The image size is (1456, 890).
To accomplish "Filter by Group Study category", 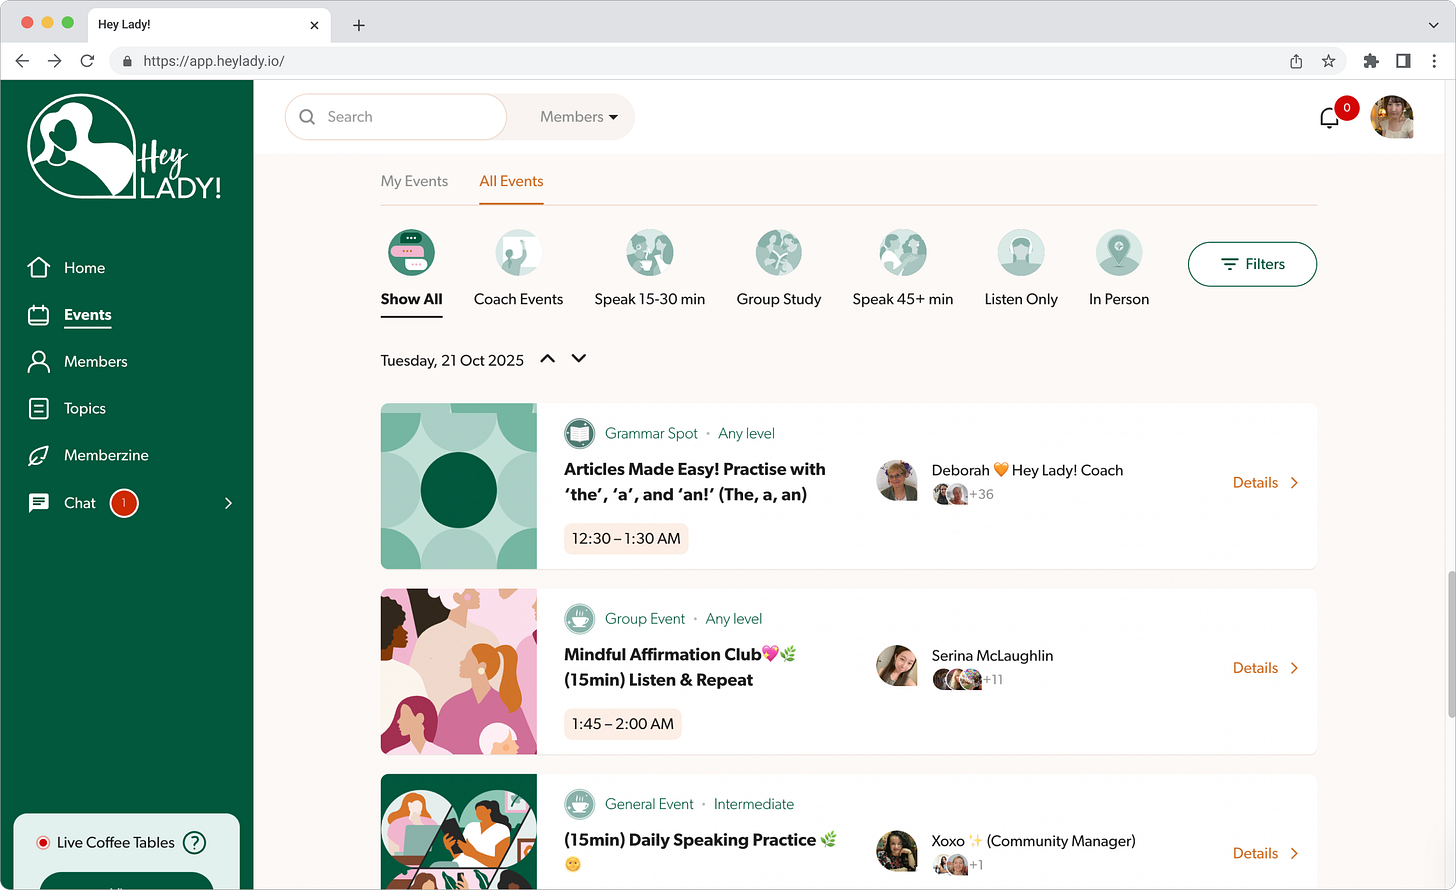I will point(779,268).
